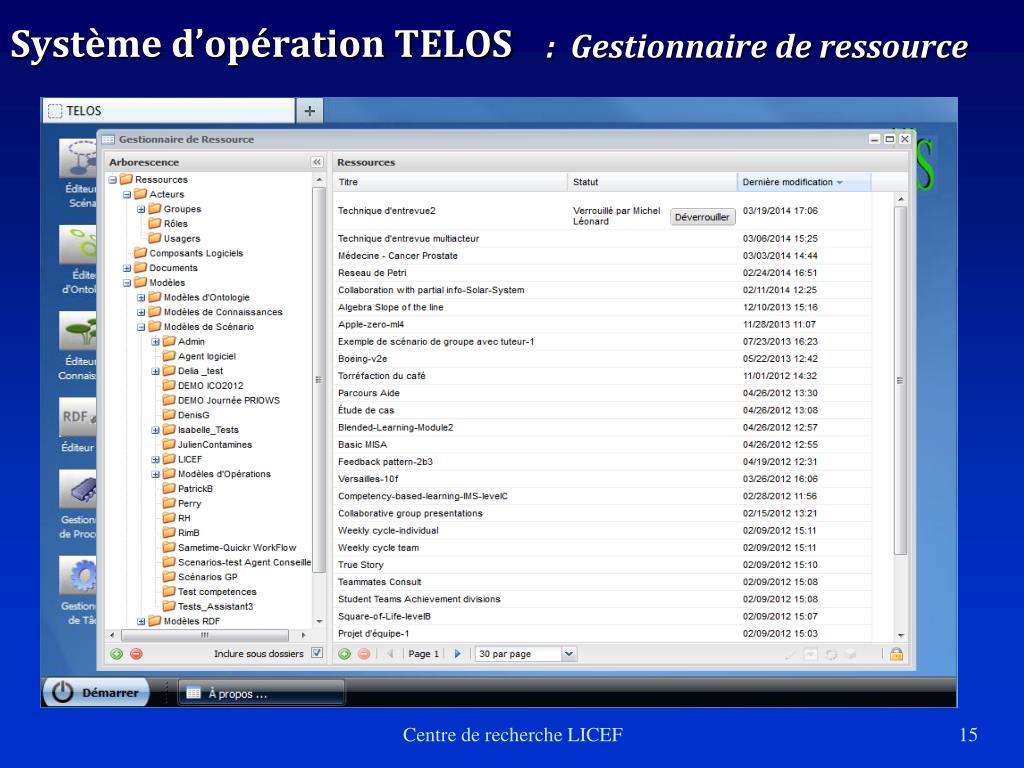Expand the Modèles d'Ontologie node
The width and height of the screenshot is (1024, 768).
point(141,297)
